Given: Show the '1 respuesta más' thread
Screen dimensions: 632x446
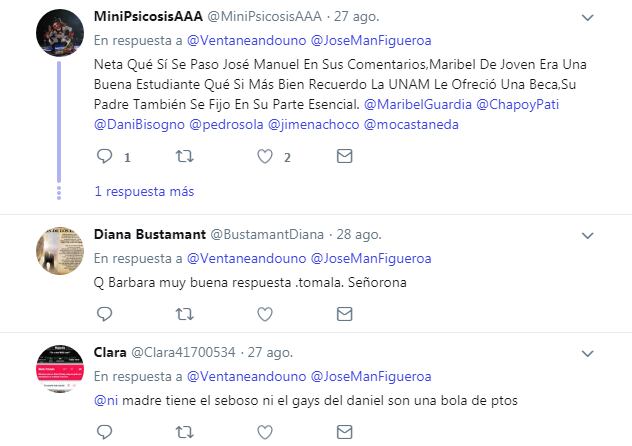Looking at the screenshot, I should pos(144,191).
